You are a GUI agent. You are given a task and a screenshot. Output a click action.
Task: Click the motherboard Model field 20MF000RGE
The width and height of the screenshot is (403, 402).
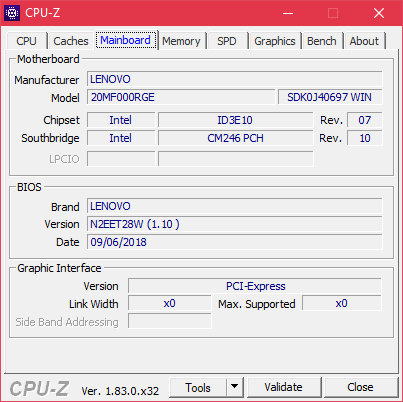[x=181, y=97]
